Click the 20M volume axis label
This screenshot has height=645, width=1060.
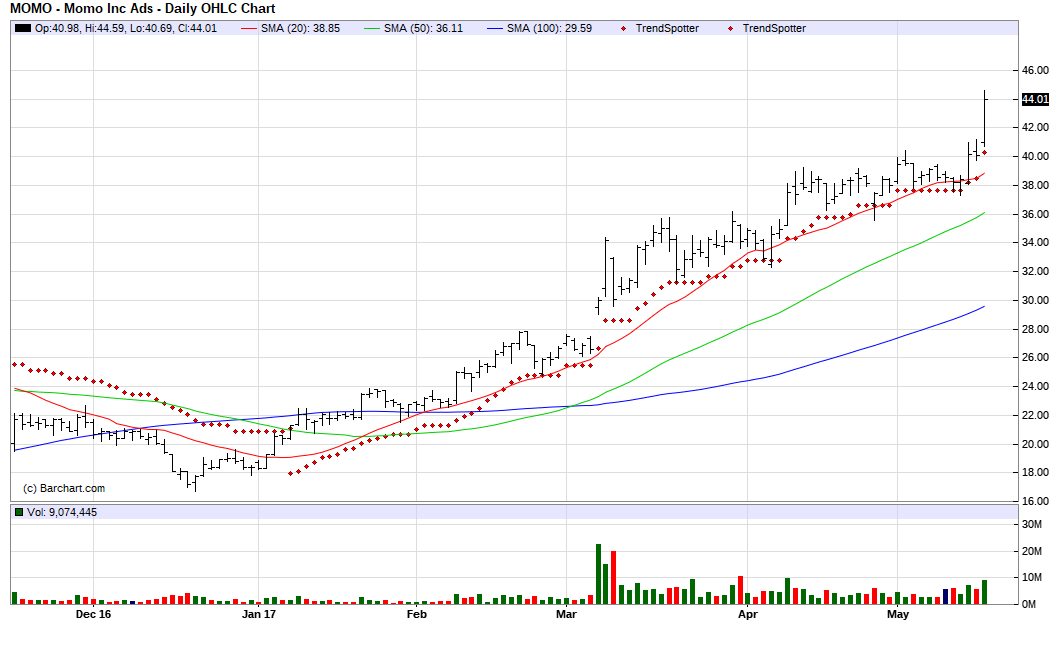tap(1032, 552)
